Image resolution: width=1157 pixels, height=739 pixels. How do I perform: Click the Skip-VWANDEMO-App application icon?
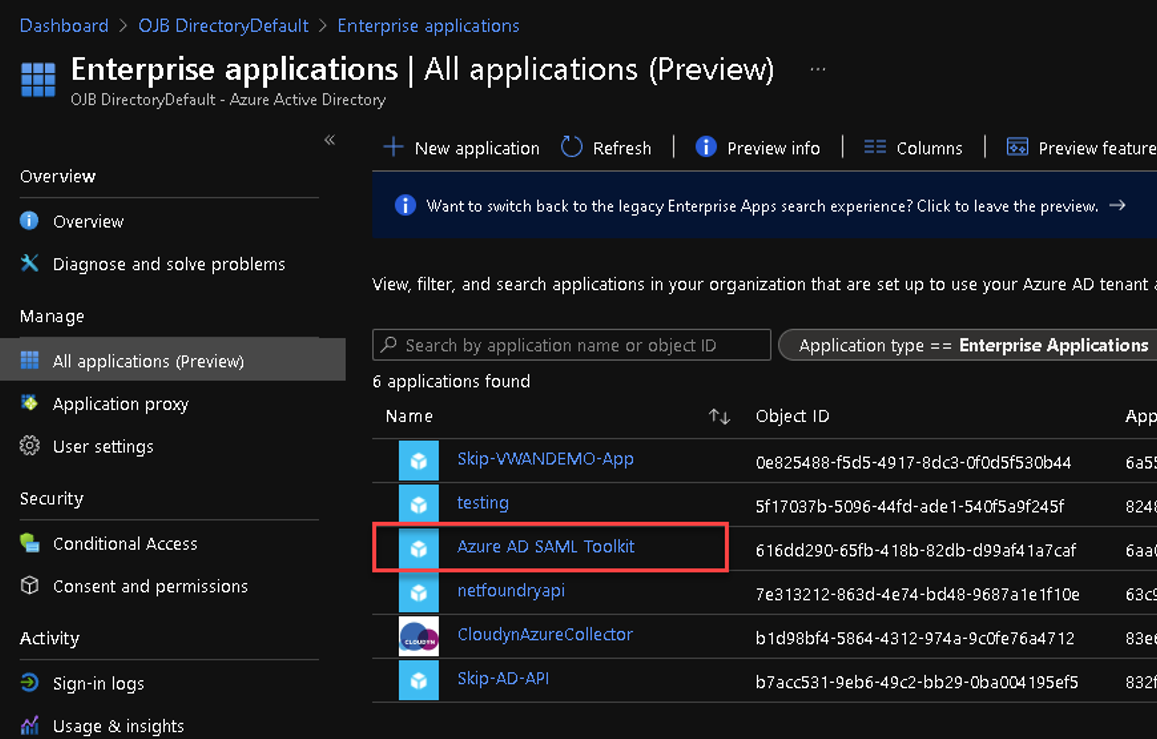pyautogui.click(x=418, y=461)
